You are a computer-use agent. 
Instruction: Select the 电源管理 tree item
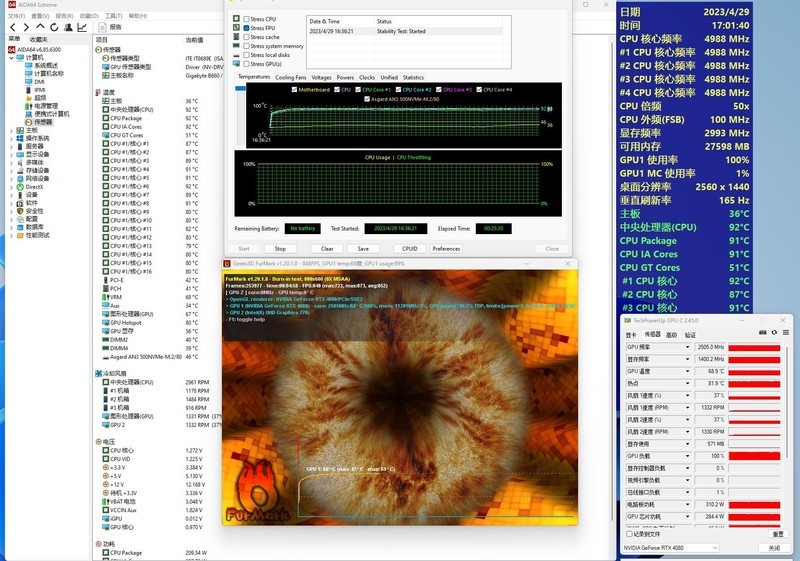46,105
